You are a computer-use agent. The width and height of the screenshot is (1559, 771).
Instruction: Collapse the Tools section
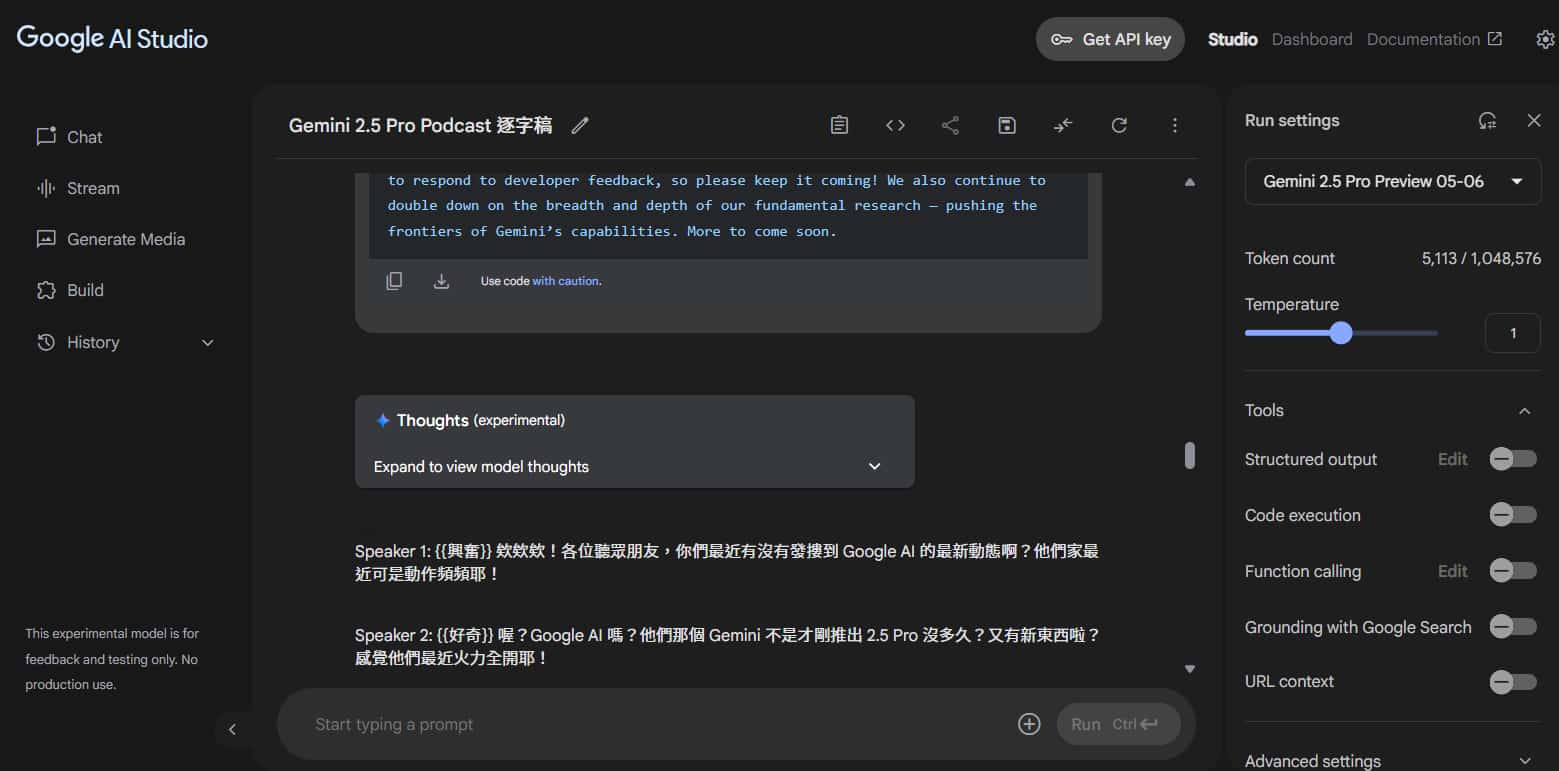pyautogui.click(x=1524, y=411)
